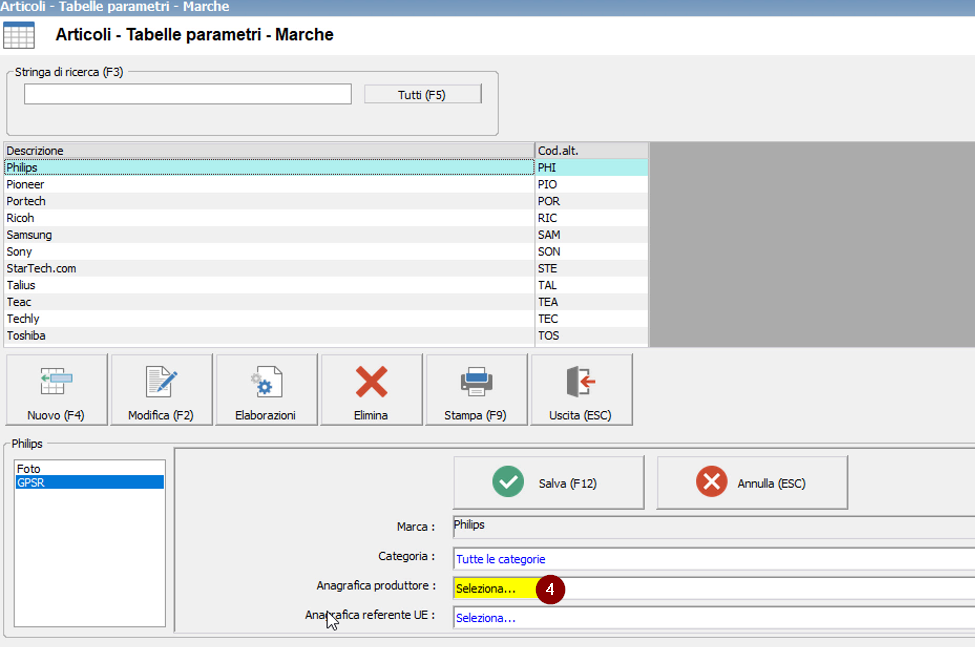This screenshot has height=647, width=975.
Task: Select the Foto item in left list
Action: 90,469
